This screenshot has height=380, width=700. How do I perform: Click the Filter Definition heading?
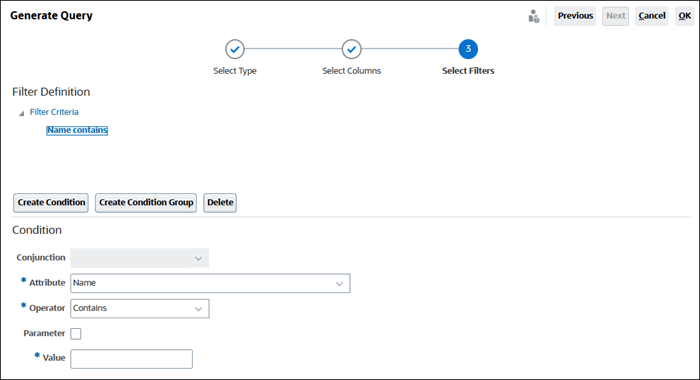coord(51,92)
